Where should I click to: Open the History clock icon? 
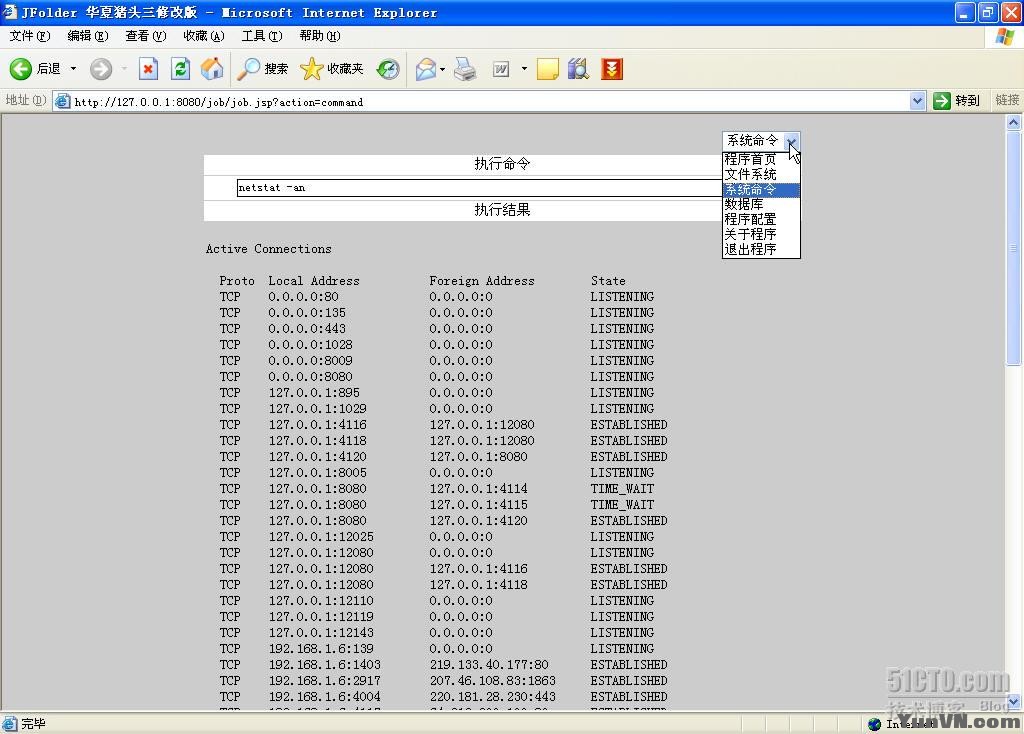pyautogui.click(x=388, y=69)
